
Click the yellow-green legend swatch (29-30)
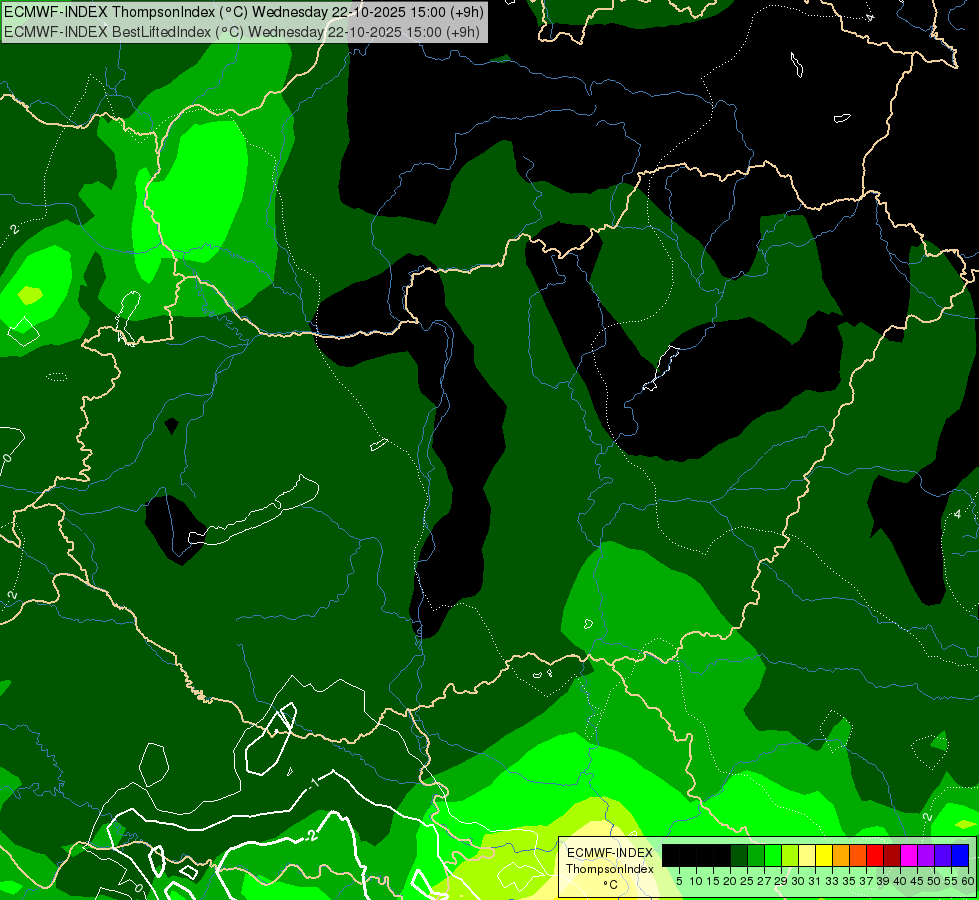tap(790, 855)
